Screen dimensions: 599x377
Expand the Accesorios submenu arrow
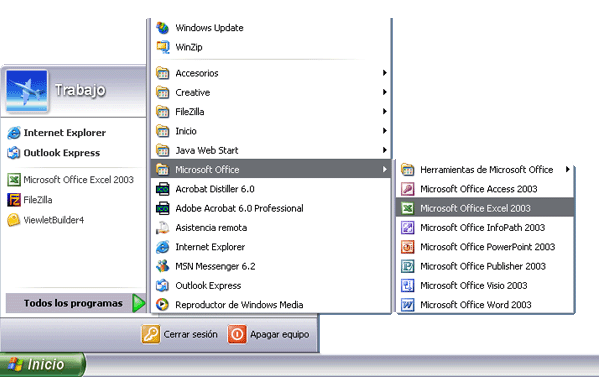point(385,73)
